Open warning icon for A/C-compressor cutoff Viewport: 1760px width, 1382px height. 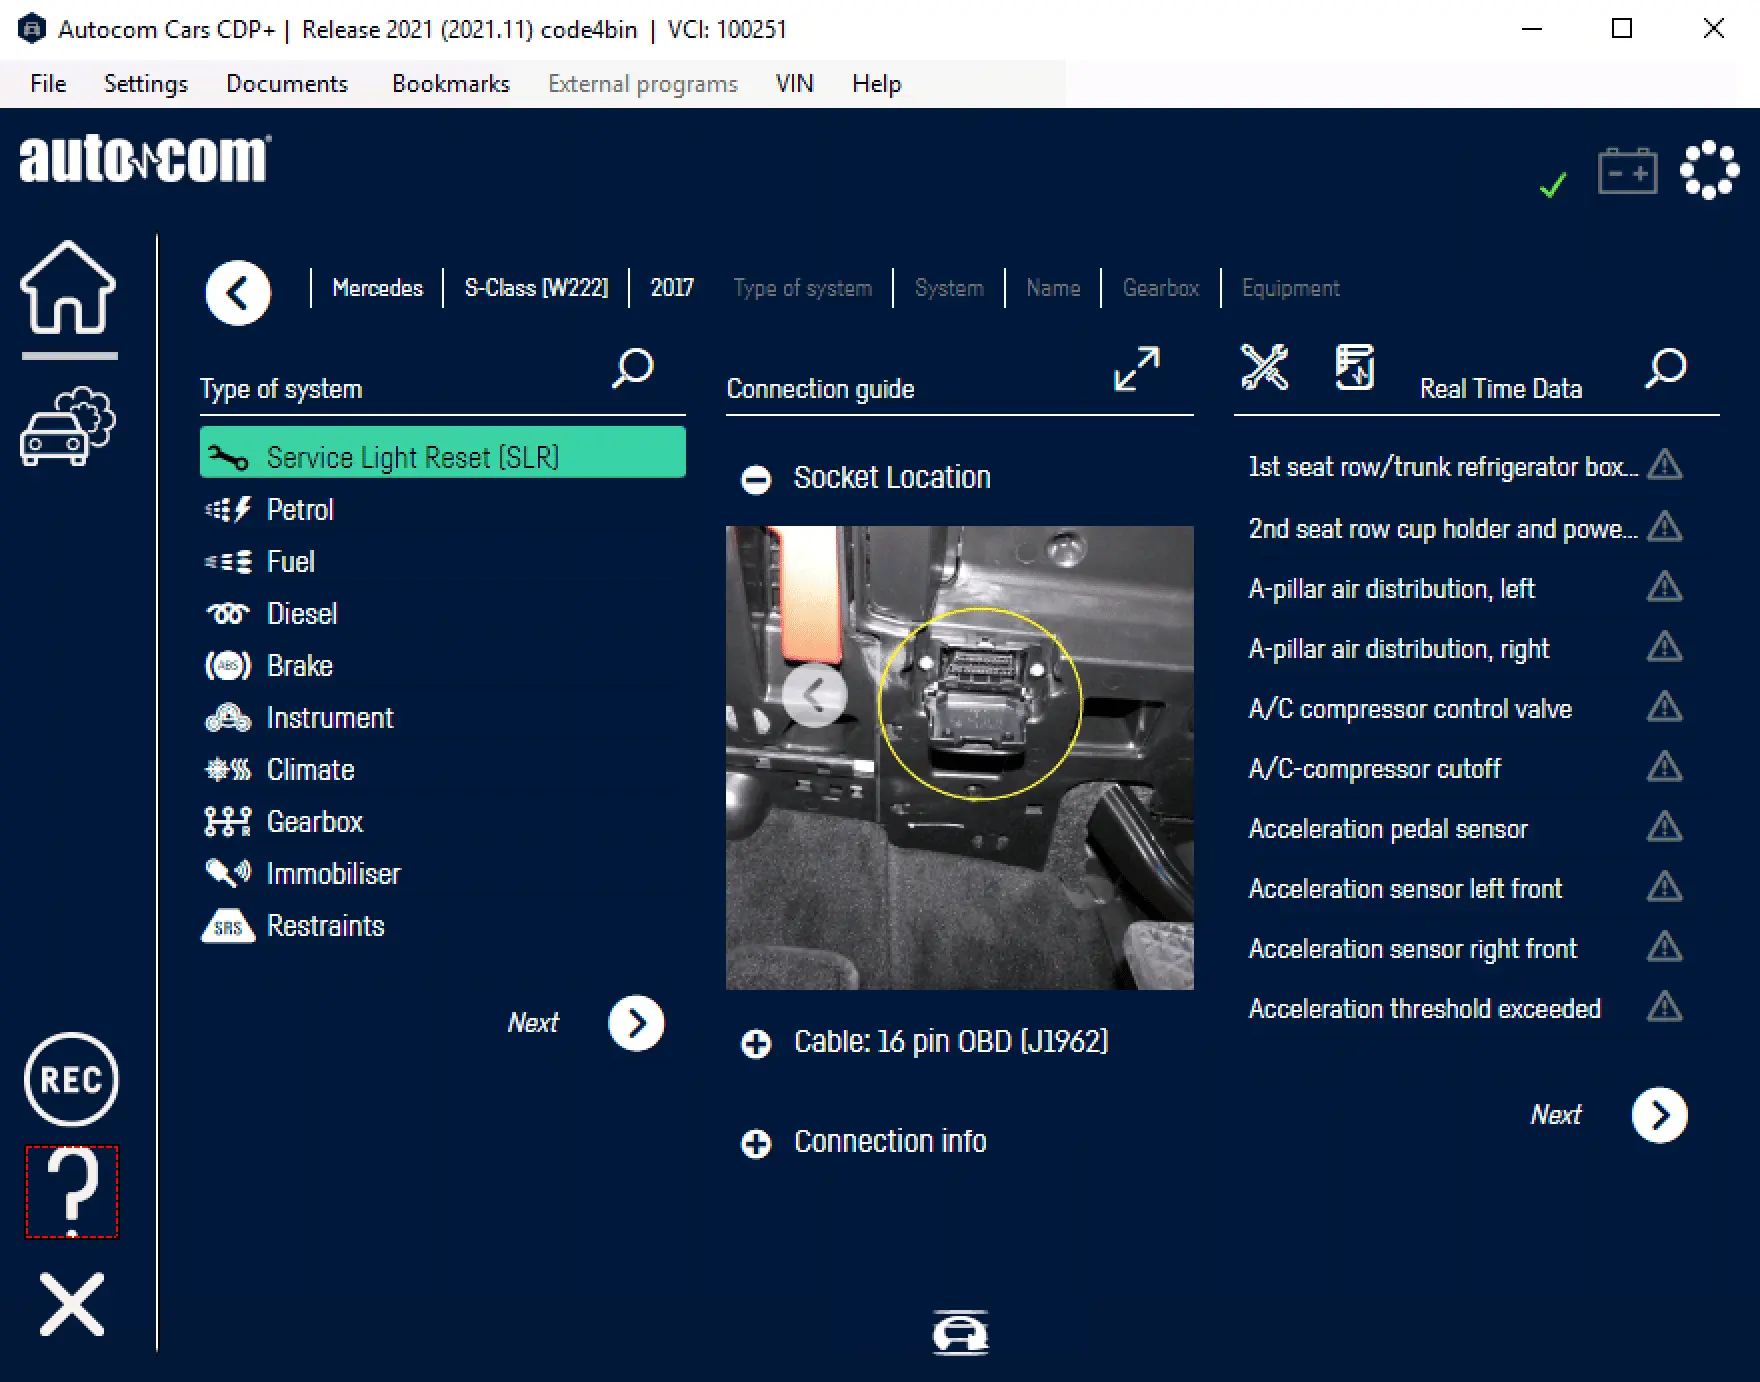pos(1664,767)
